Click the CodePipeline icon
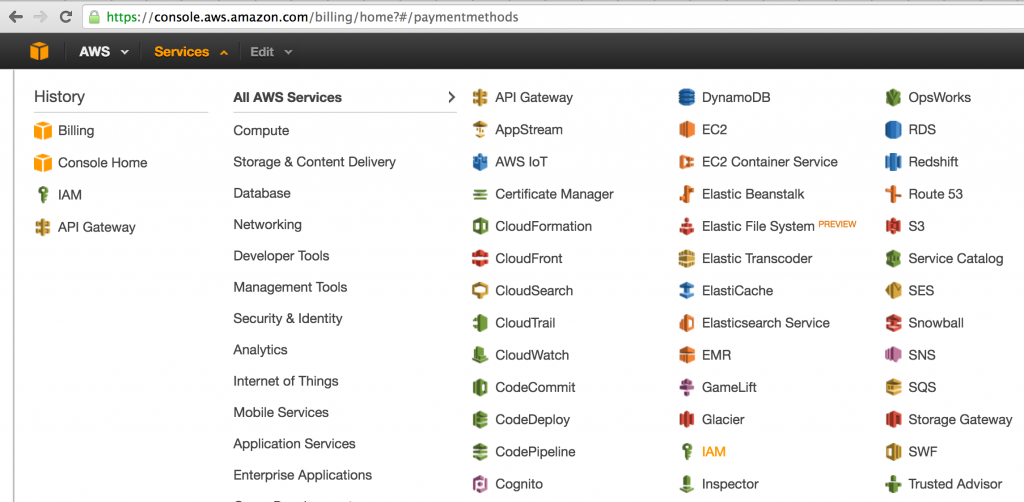Screen dimensions: 1024x502 click(480, 452)
